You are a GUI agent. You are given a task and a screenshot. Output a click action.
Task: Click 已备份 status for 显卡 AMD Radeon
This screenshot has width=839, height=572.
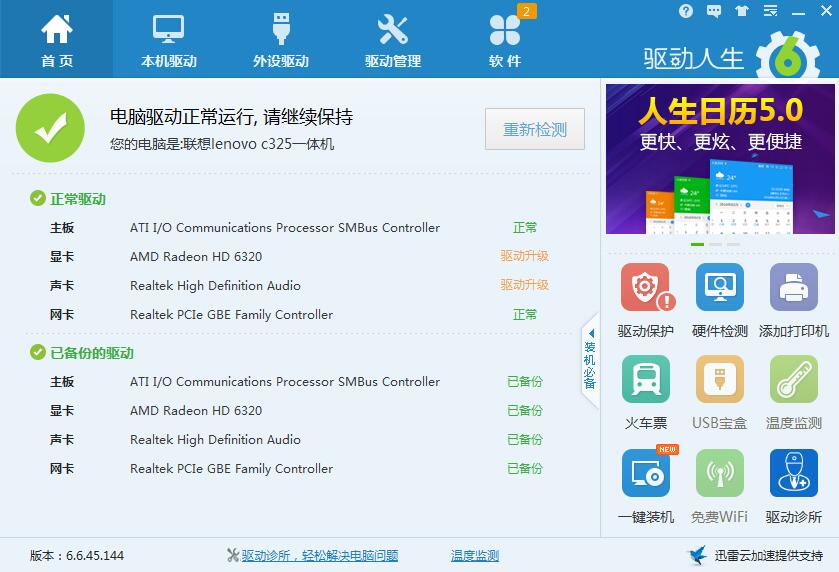(x=524, y=410)
